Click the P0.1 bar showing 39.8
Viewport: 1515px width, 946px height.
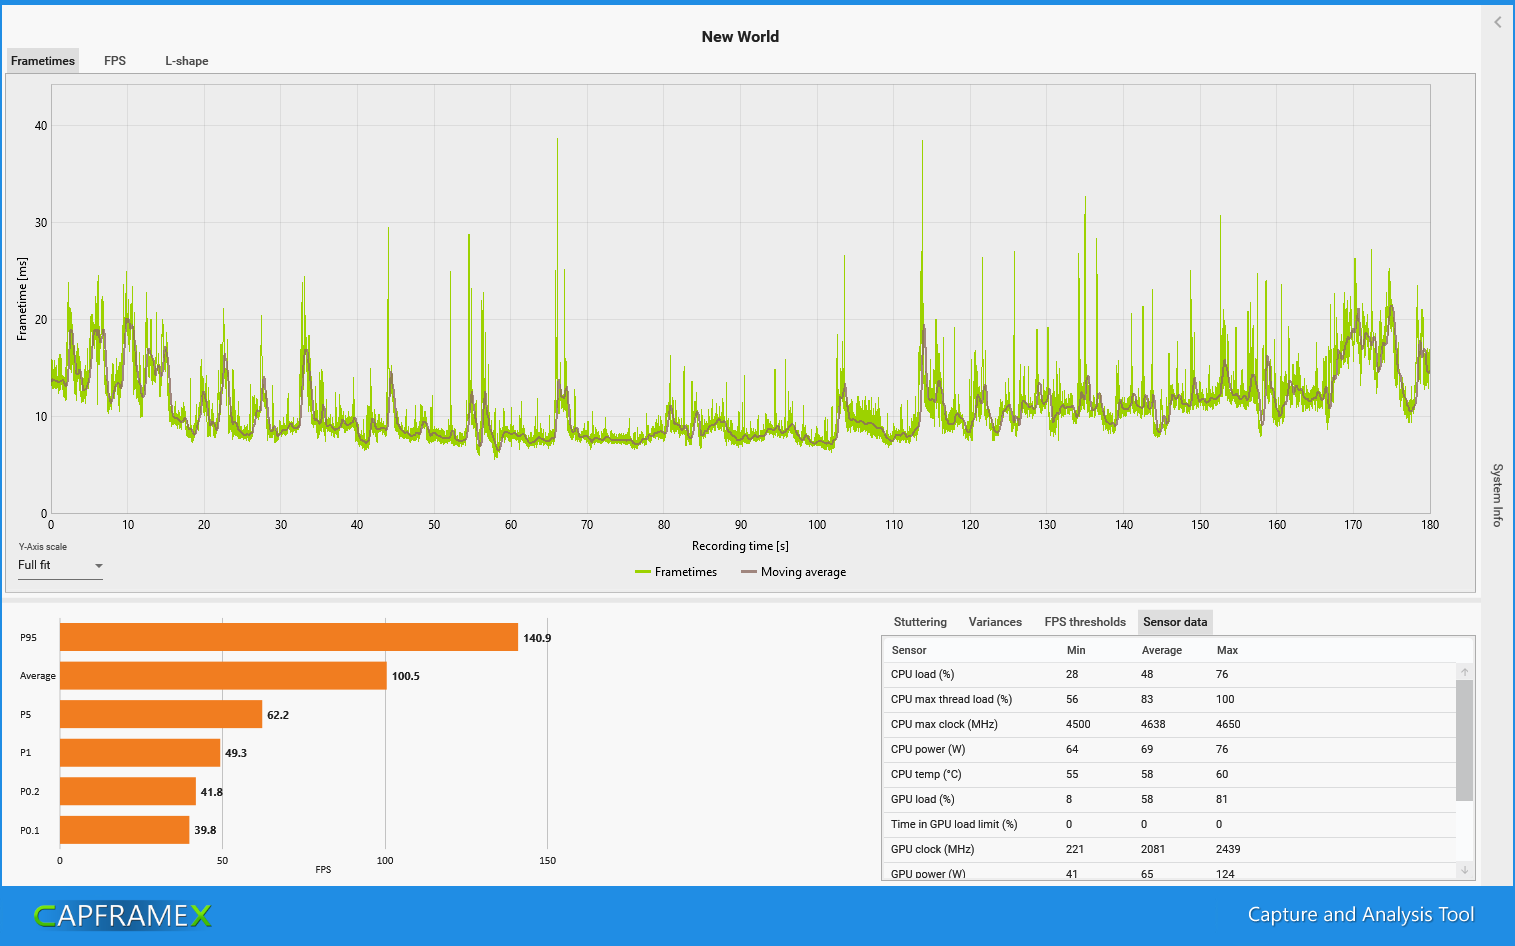tap(125, 830)
